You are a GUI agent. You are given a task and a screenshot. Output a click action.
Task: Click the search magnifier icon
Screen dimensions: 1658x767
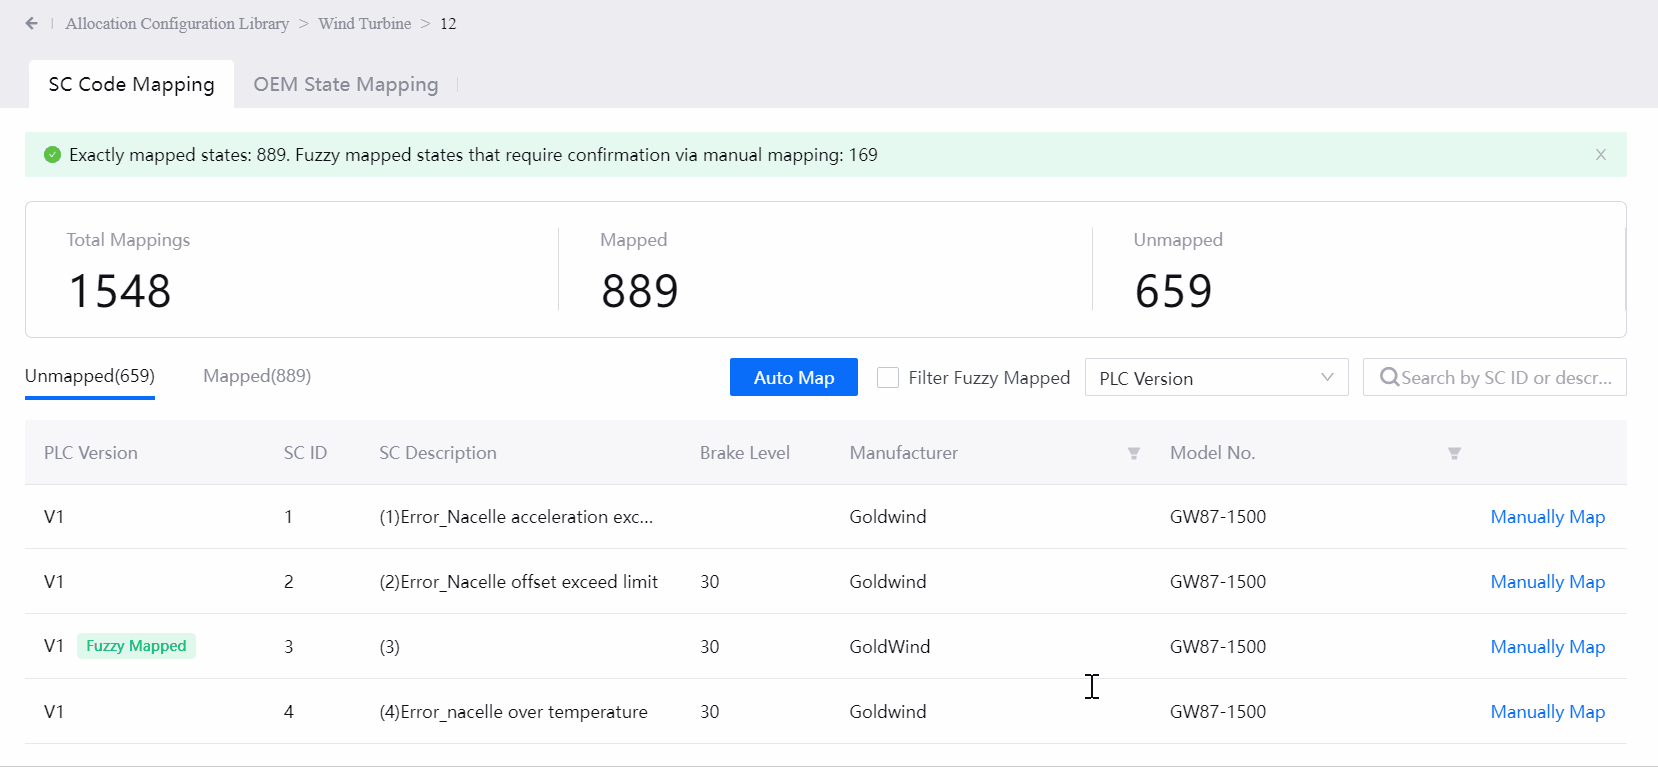(1389, 378)
